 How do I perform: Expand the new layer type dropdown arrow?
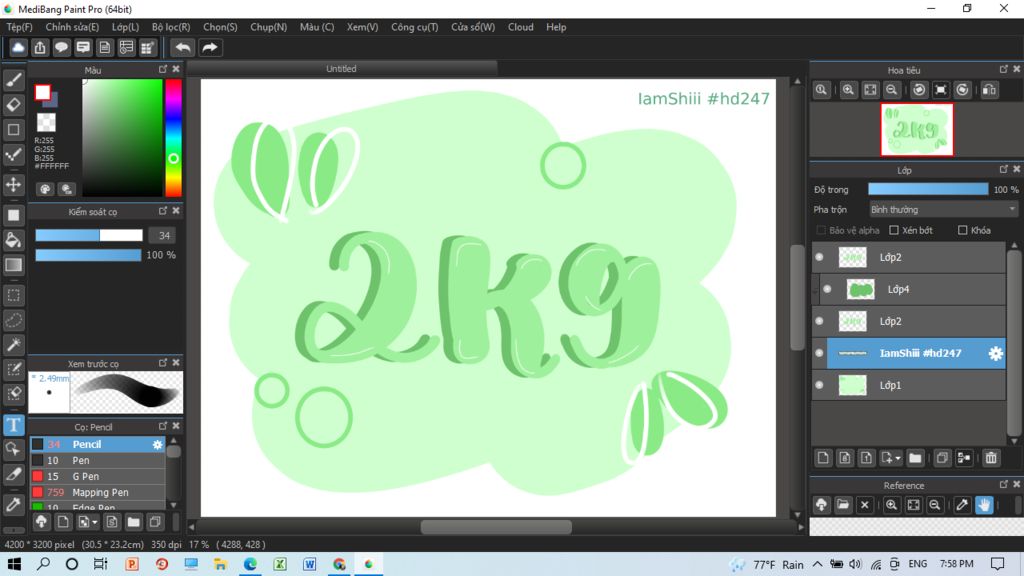pyautogui.click(x=898, y=458)
